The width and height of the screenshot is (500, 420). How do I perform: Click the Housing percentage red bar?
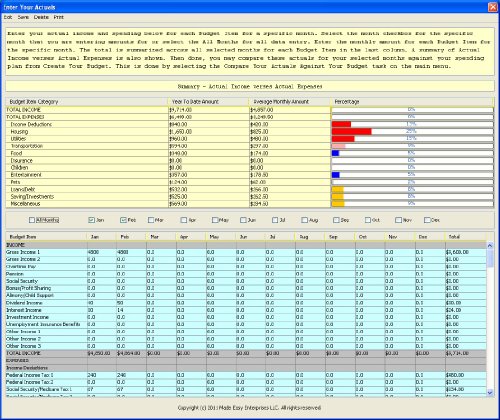pos(352,132)
